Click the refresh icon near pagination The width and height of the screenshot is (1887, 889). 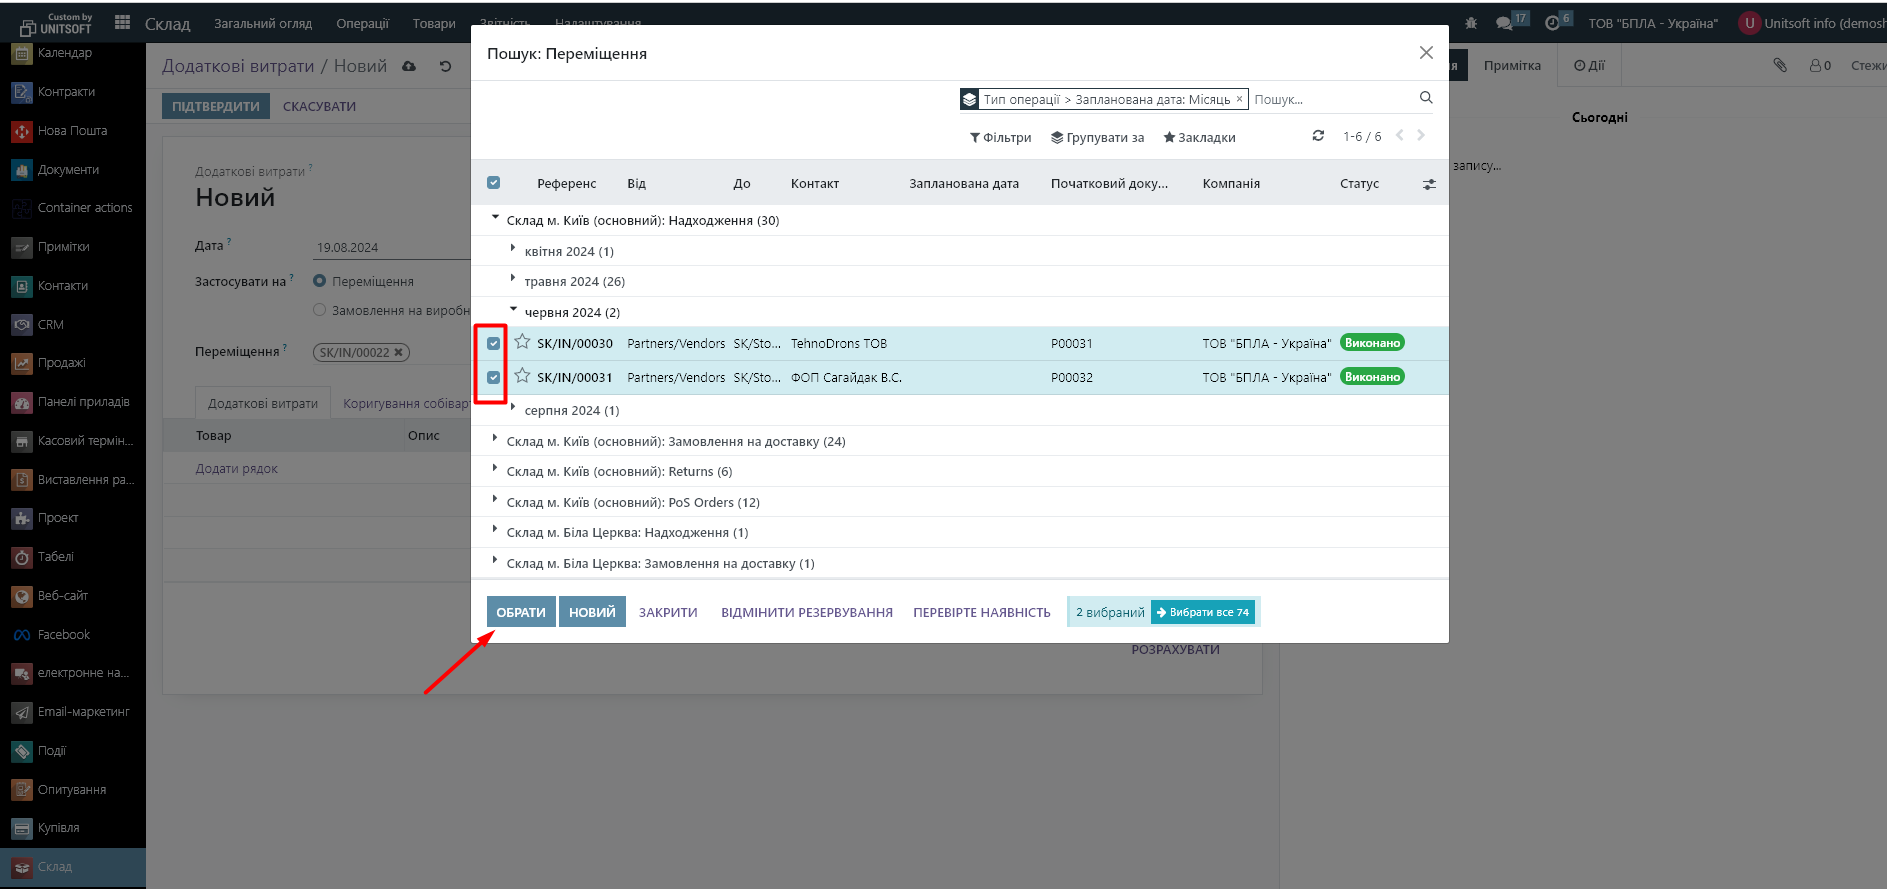tap(1318, 136)
